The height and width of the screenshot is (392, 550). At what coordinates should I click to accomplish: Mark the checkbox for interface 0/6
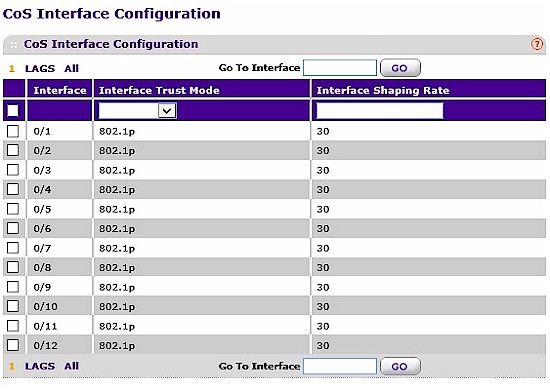pyautogui.click(x=13, y=228)
